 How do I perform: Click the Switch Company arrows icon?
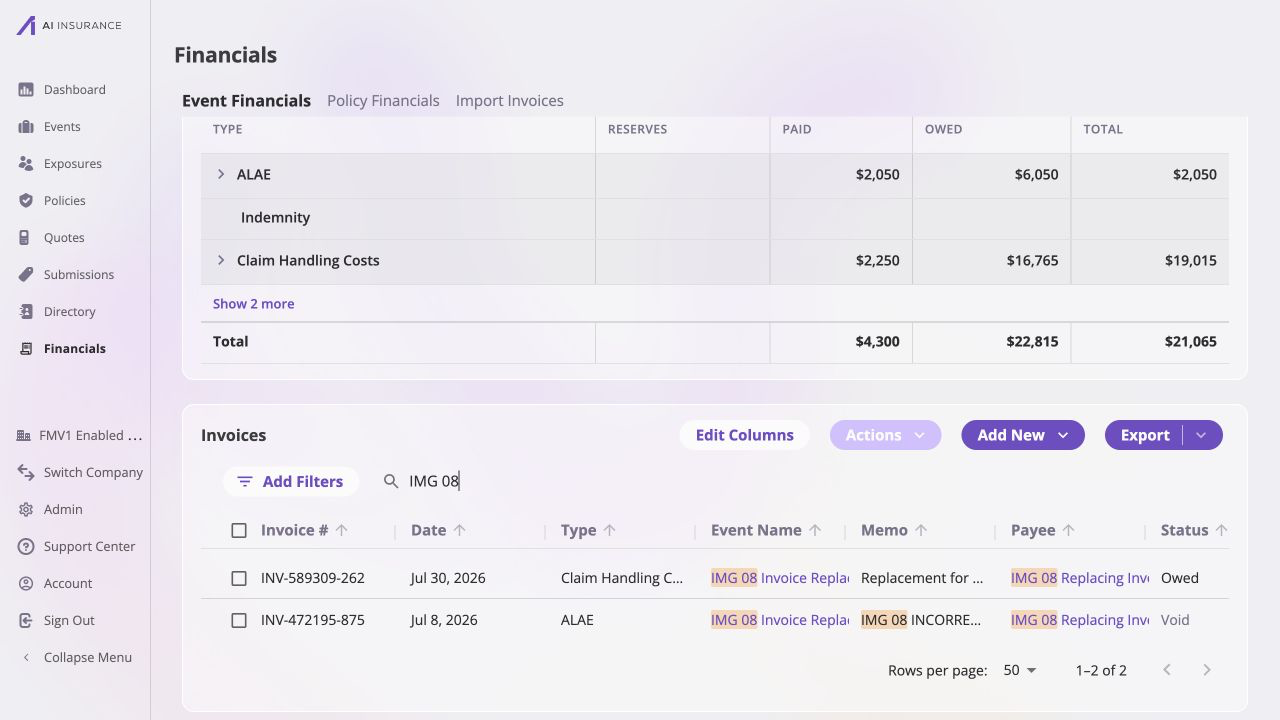tap(26, 473)
